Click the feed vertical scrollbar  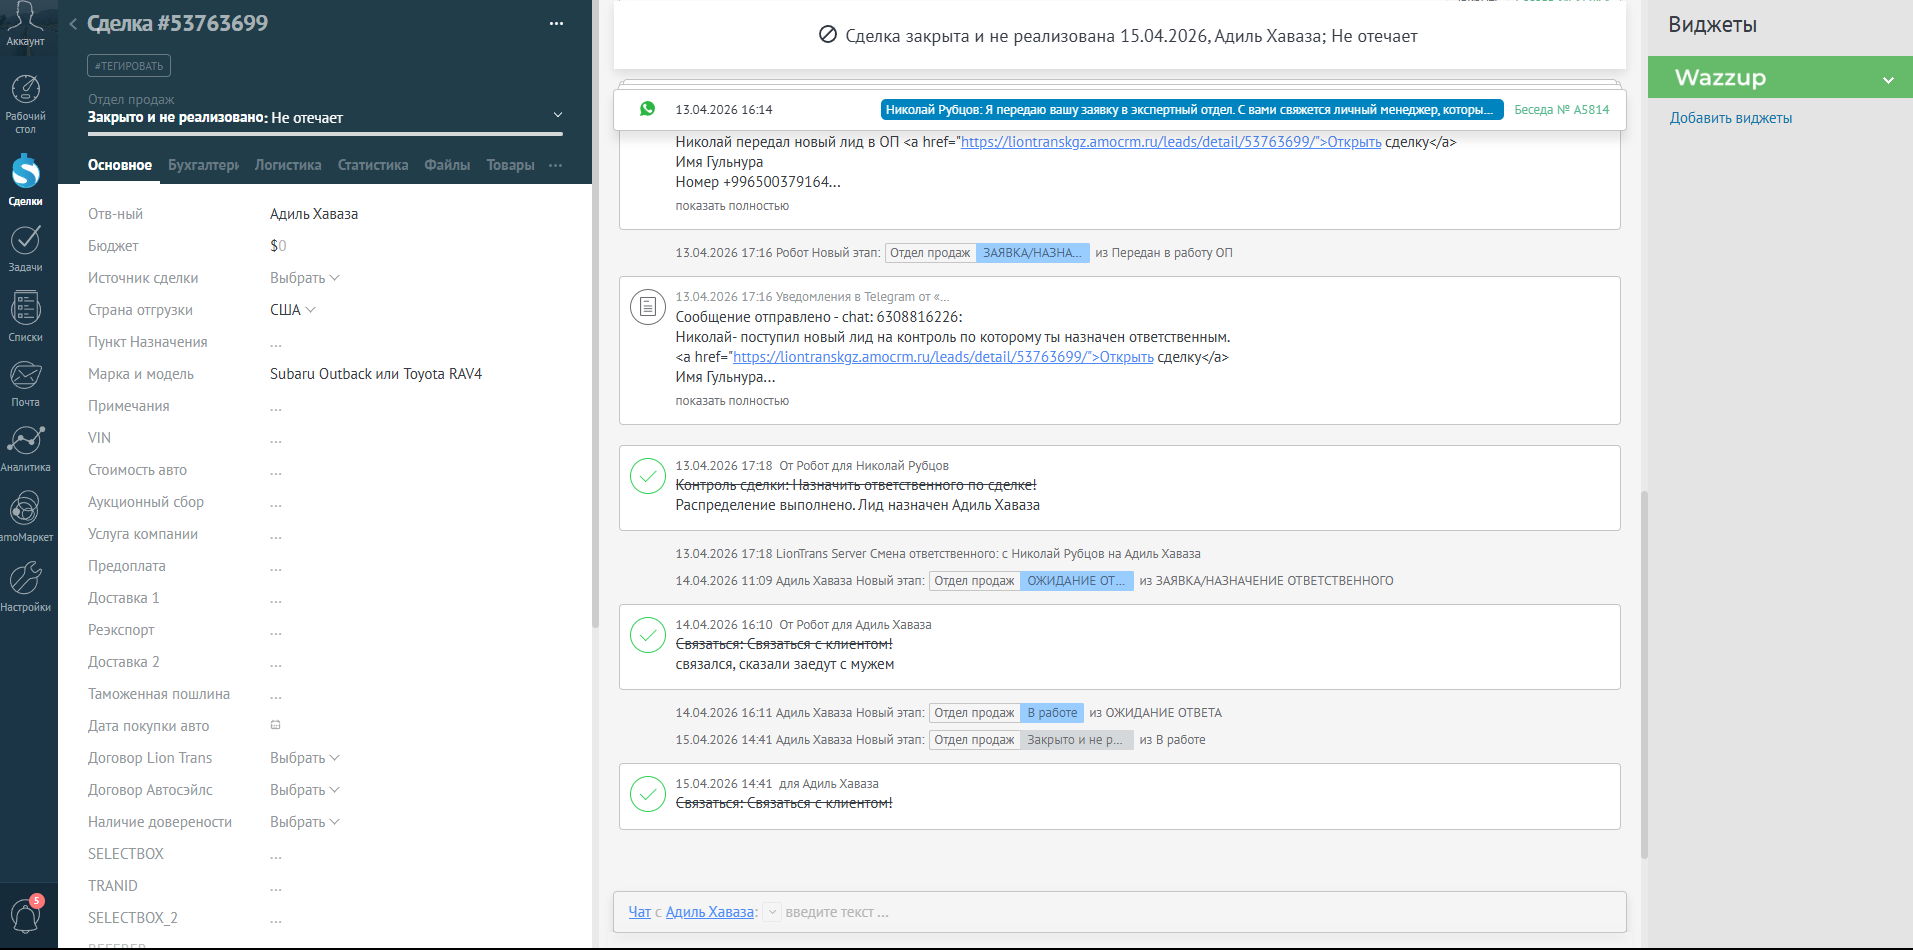pos(1644,675)
